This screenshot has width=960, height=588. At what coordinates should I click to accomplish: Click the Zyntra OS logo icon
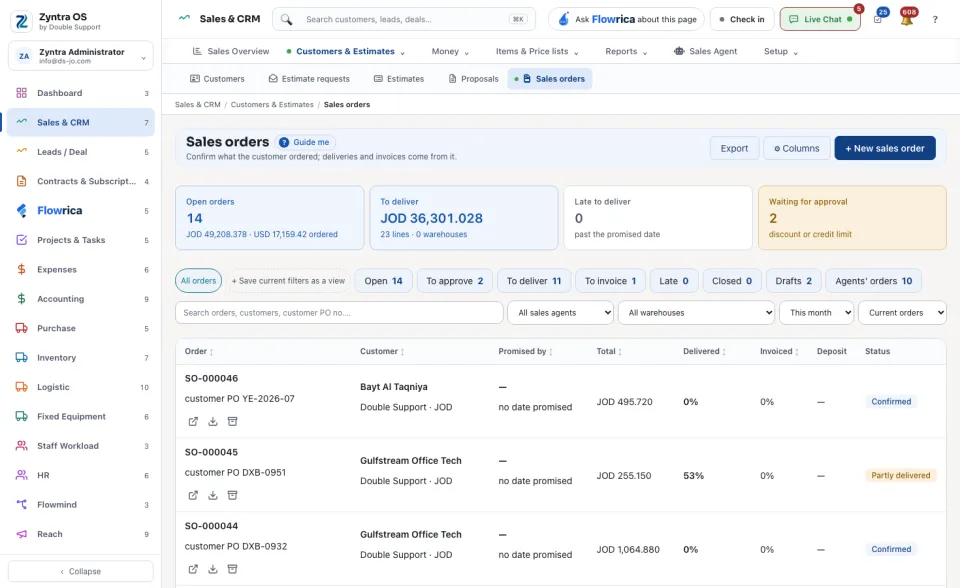point(21,21)
